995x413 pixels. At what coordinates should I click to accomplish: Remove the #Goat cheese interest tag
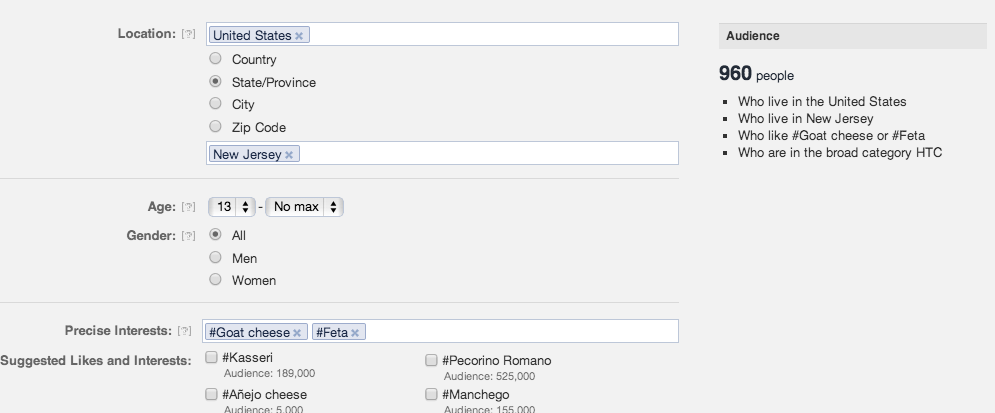pos(297,333)
